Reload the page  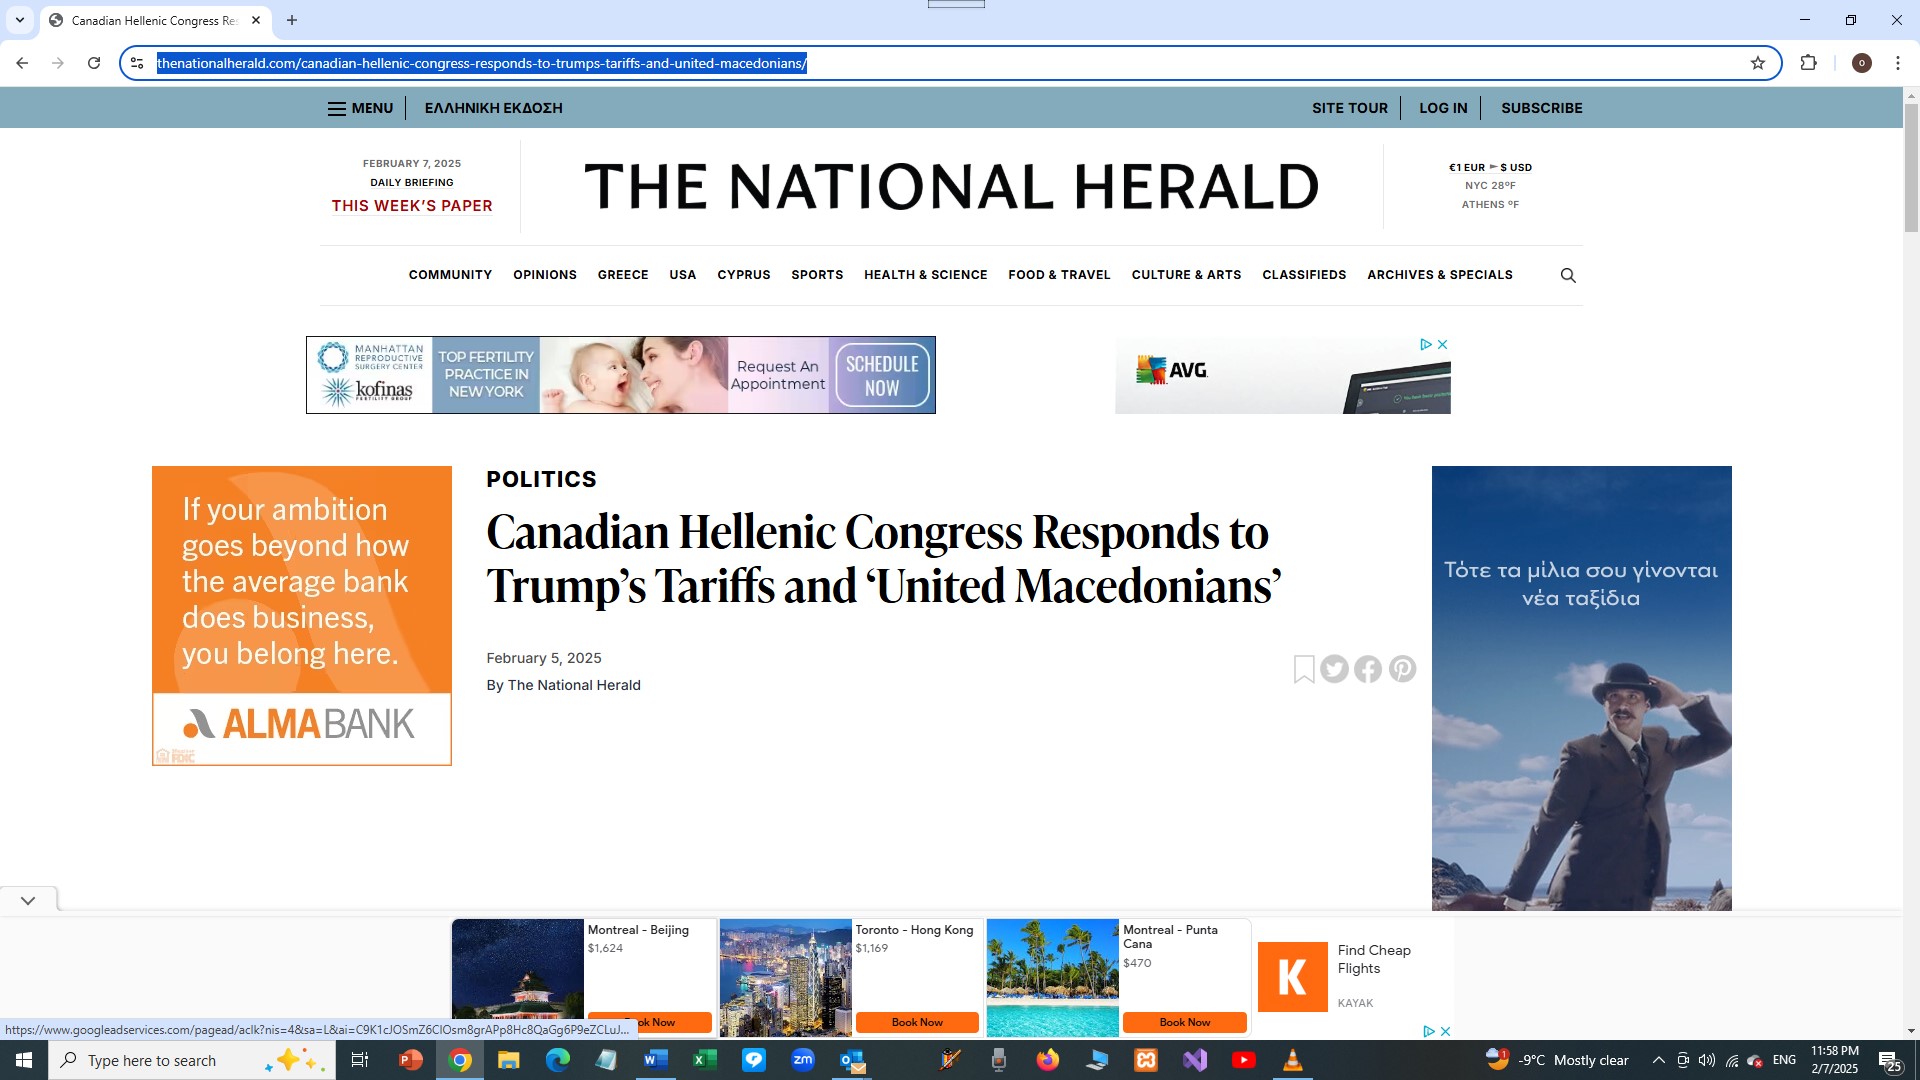click(94, 63)
